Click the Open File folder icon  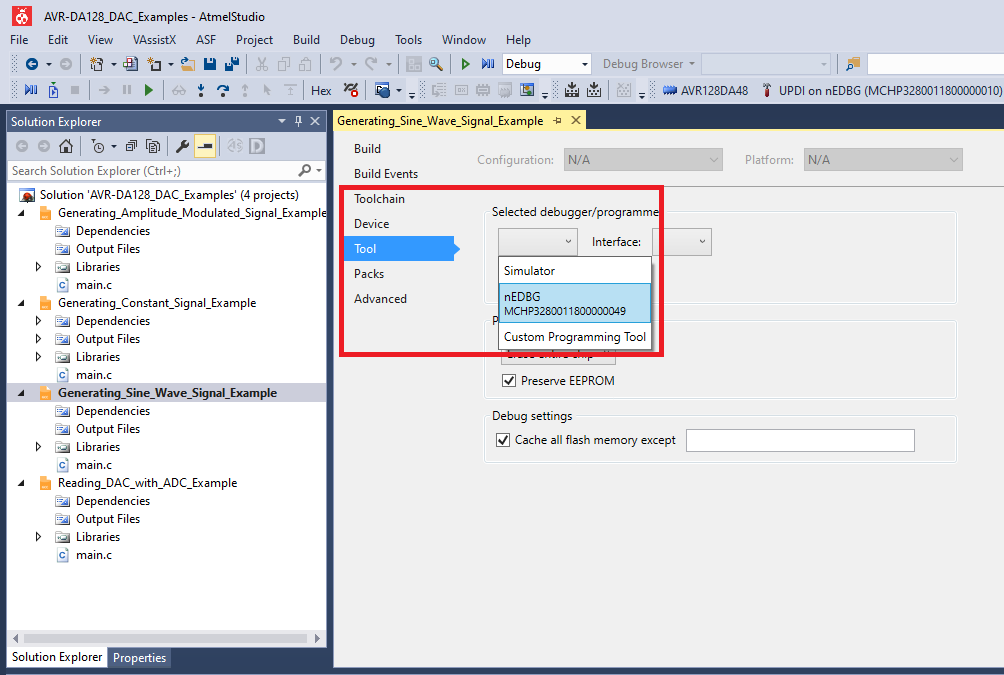coord(188,64)
